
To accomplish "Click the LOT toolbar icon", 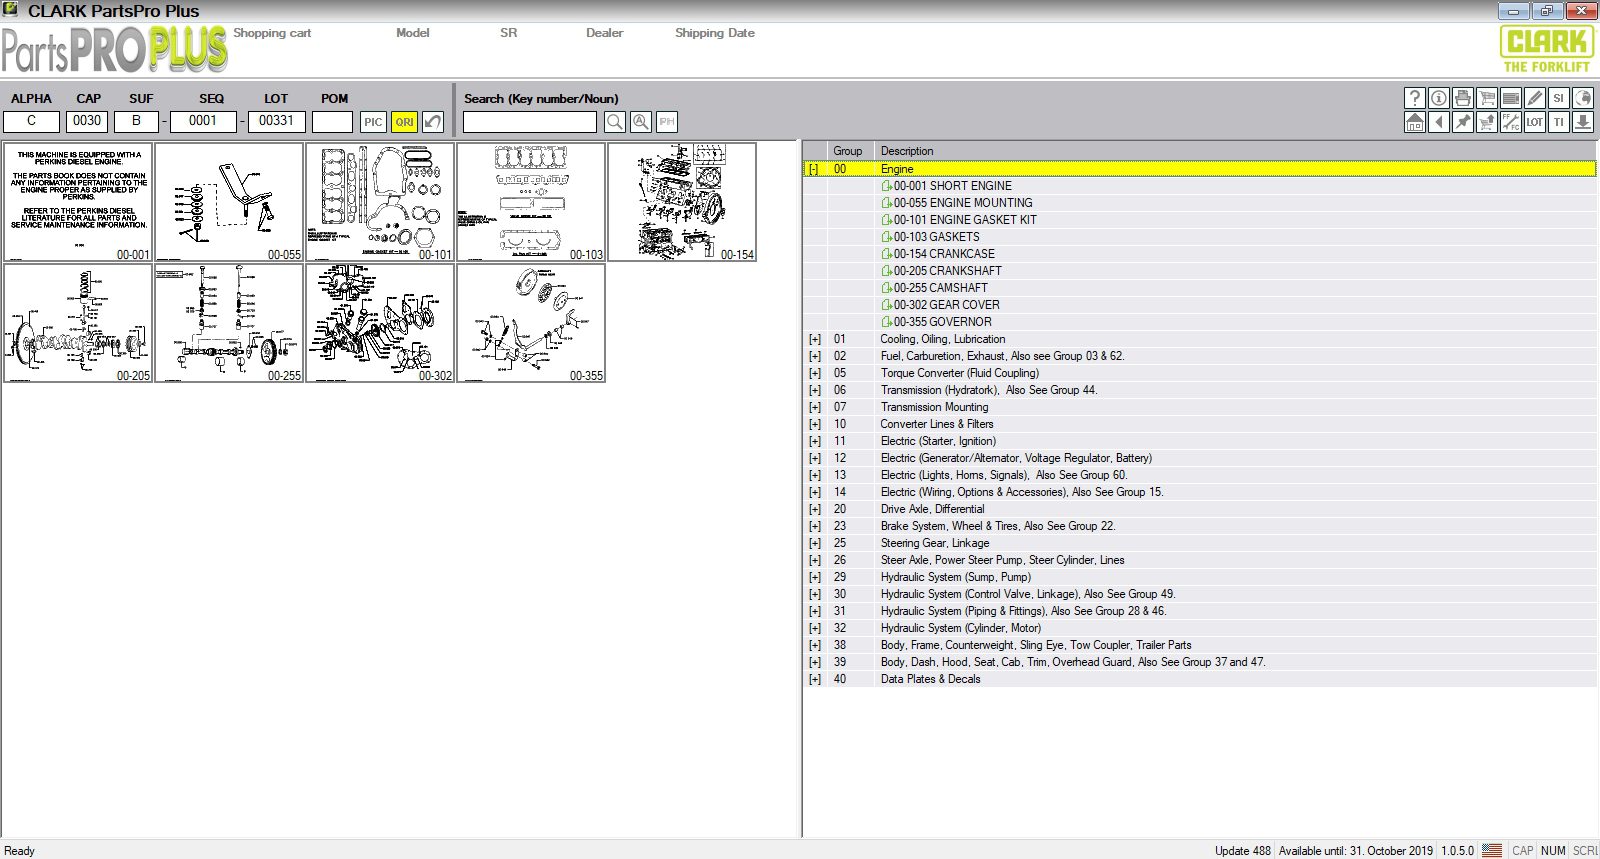I will pyautogui.click(x=1534, y=122).
